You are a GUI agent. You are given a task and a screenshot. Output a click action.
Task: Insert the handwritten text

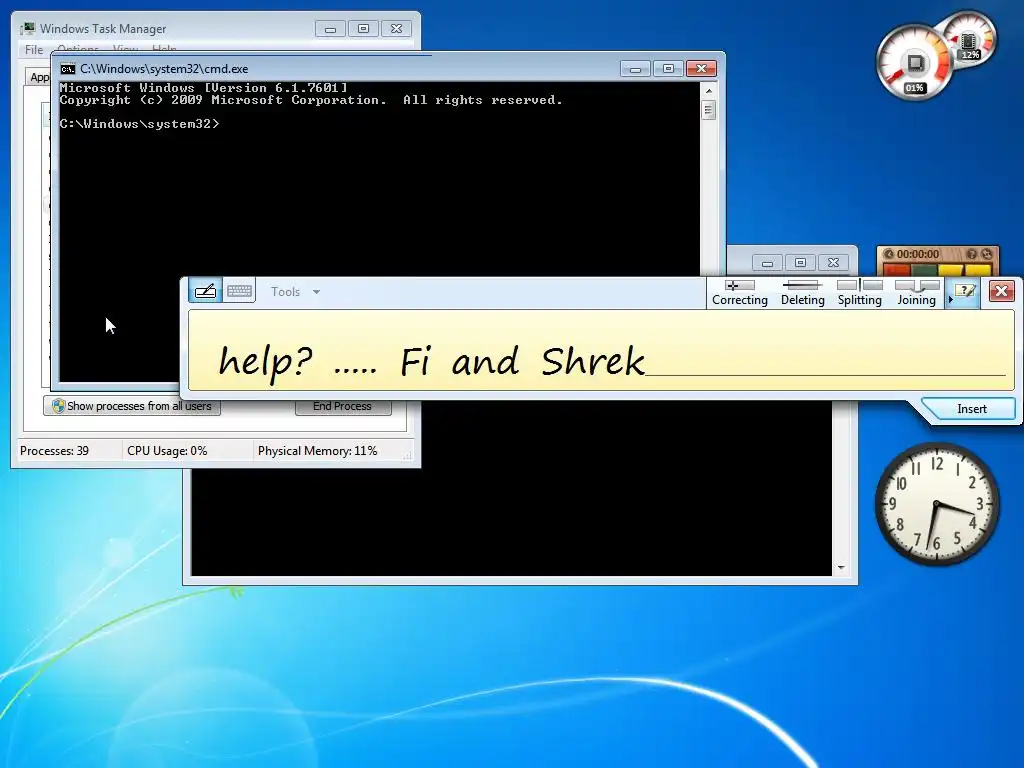click(971, 409)
